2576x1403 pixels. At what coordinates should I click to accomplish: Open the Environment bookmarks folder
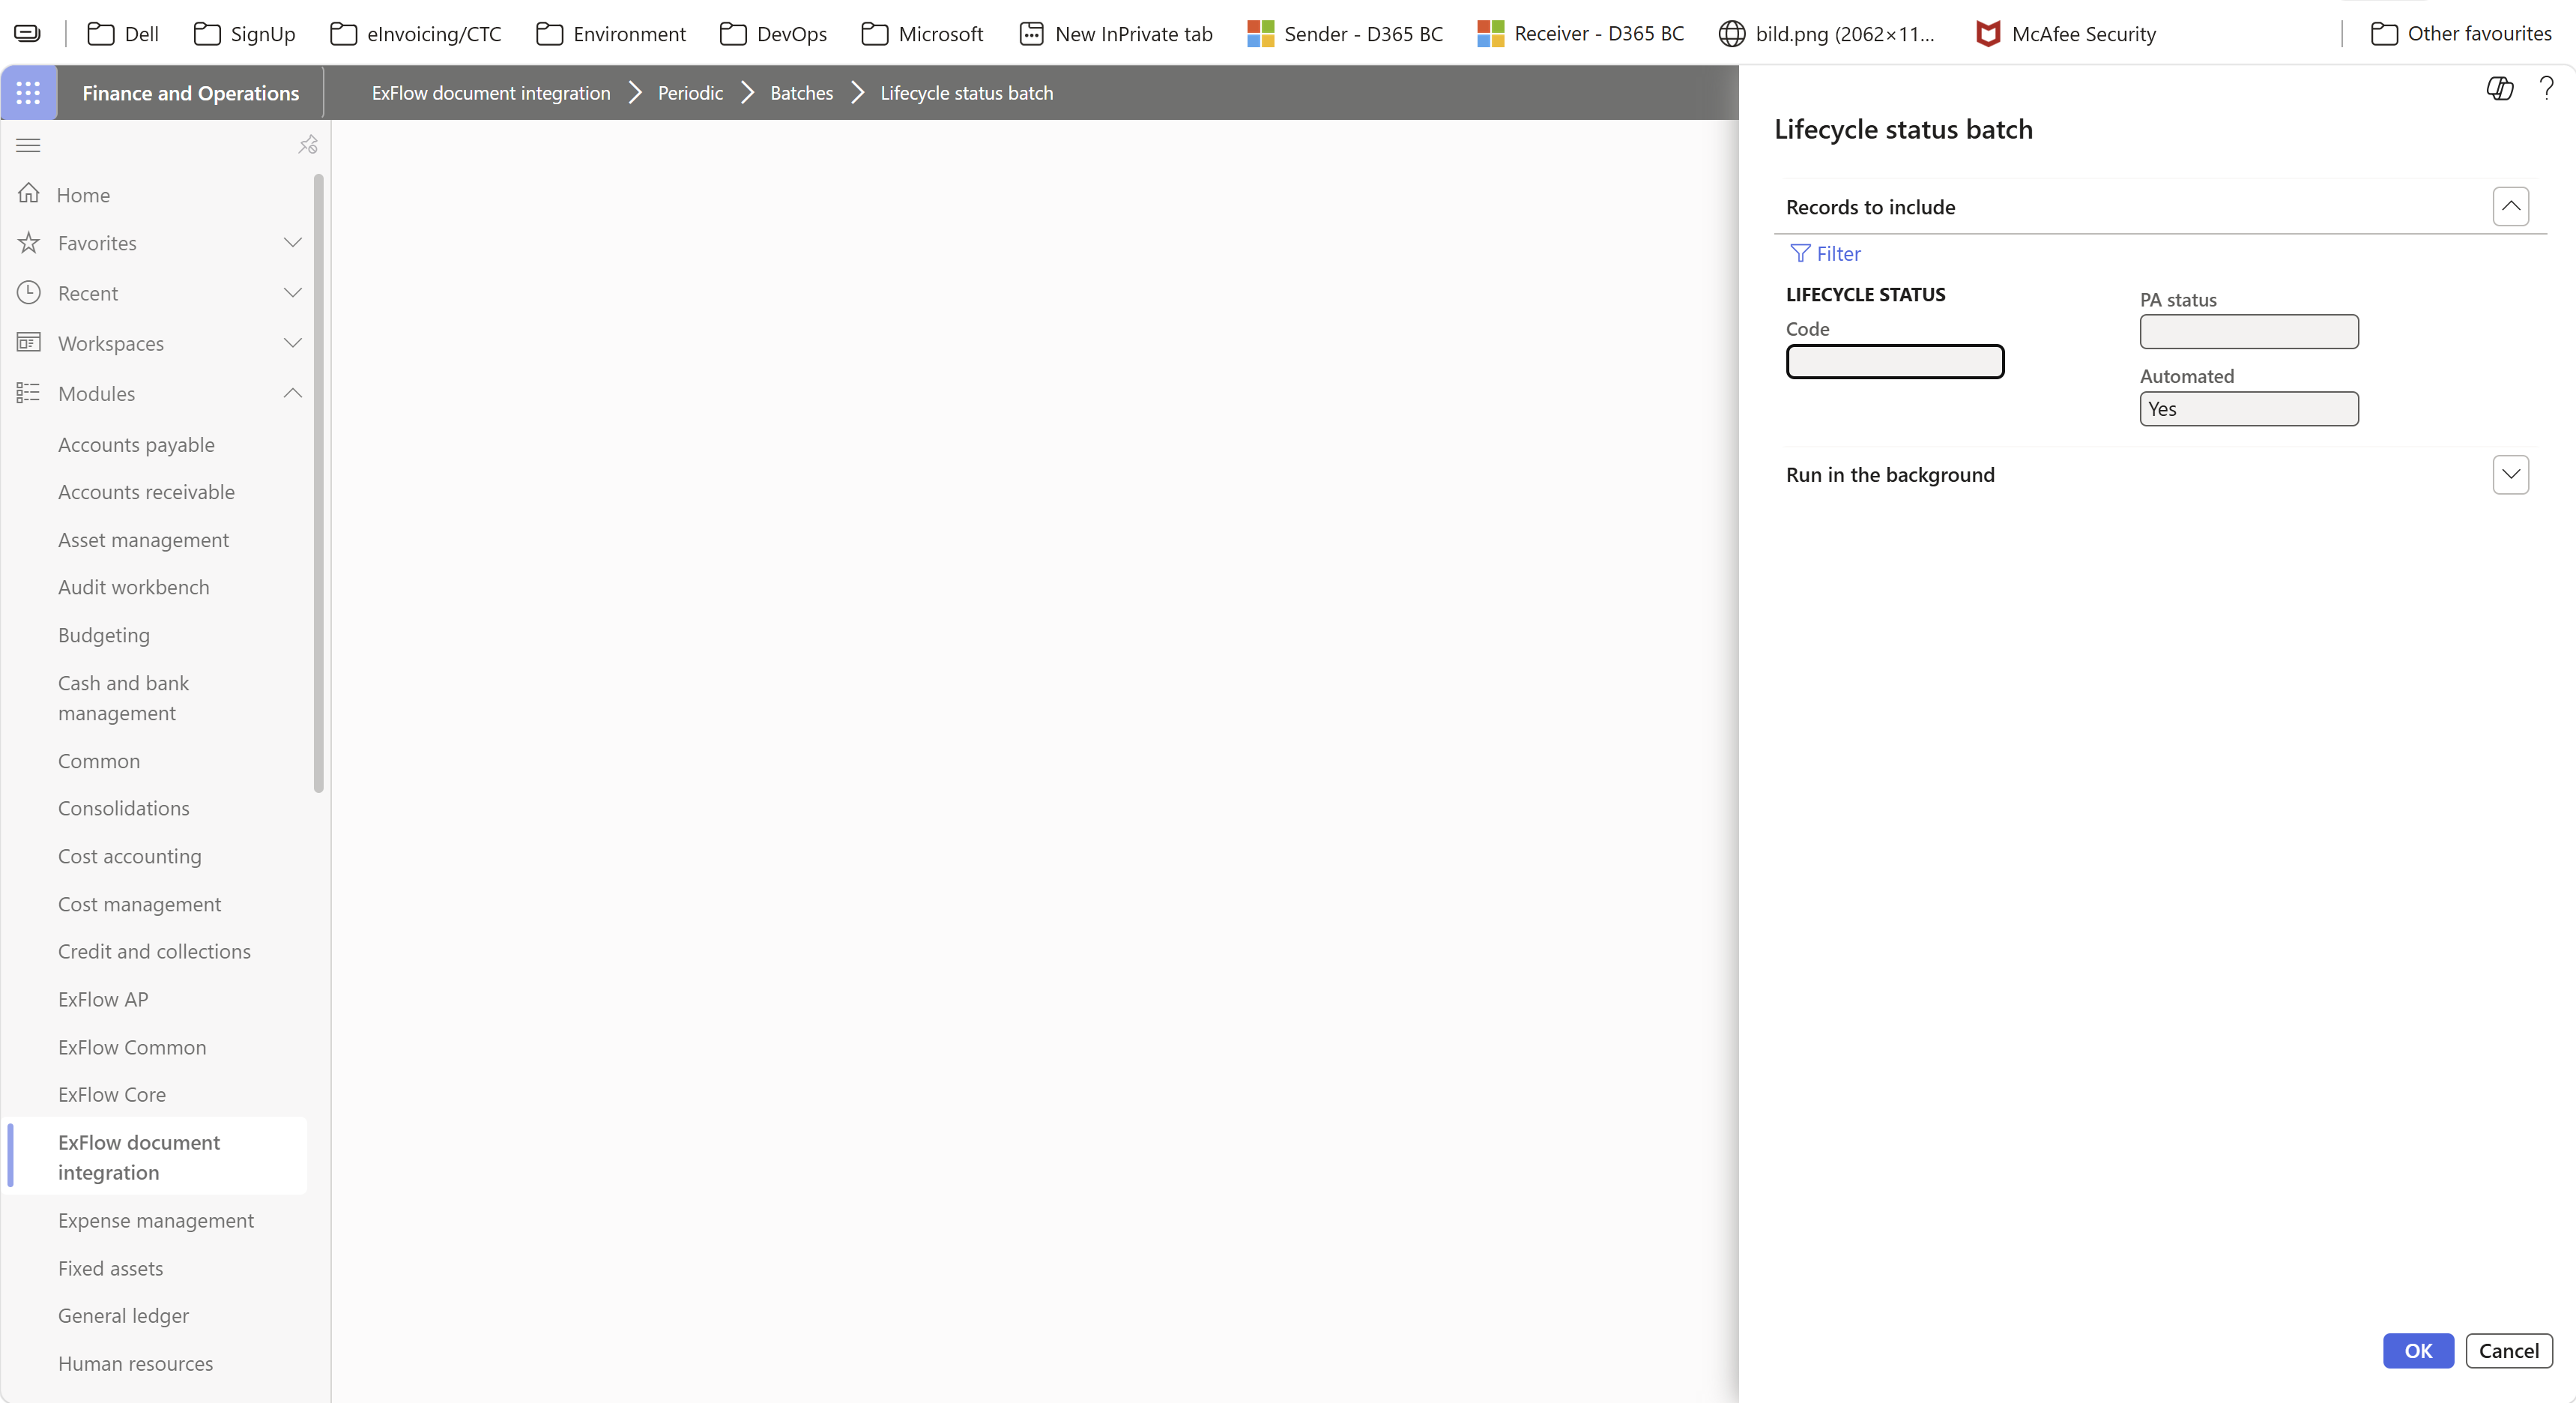click(611, 34)
